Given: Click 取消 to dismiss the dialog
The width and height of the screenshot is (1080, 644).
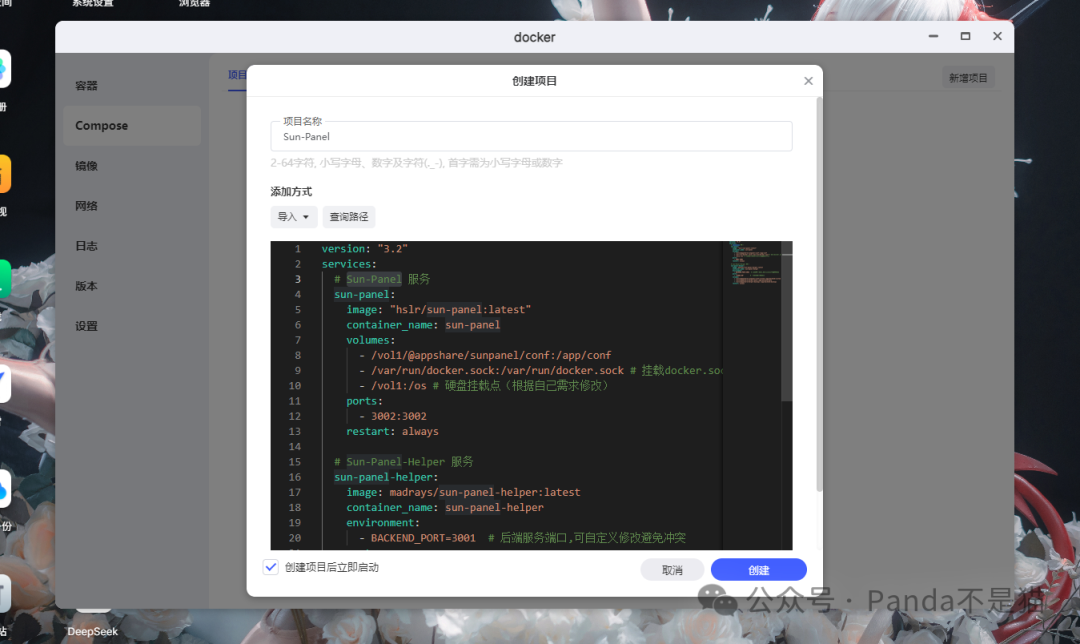Looking at the screenshot, I should click(x=672, y=568).
